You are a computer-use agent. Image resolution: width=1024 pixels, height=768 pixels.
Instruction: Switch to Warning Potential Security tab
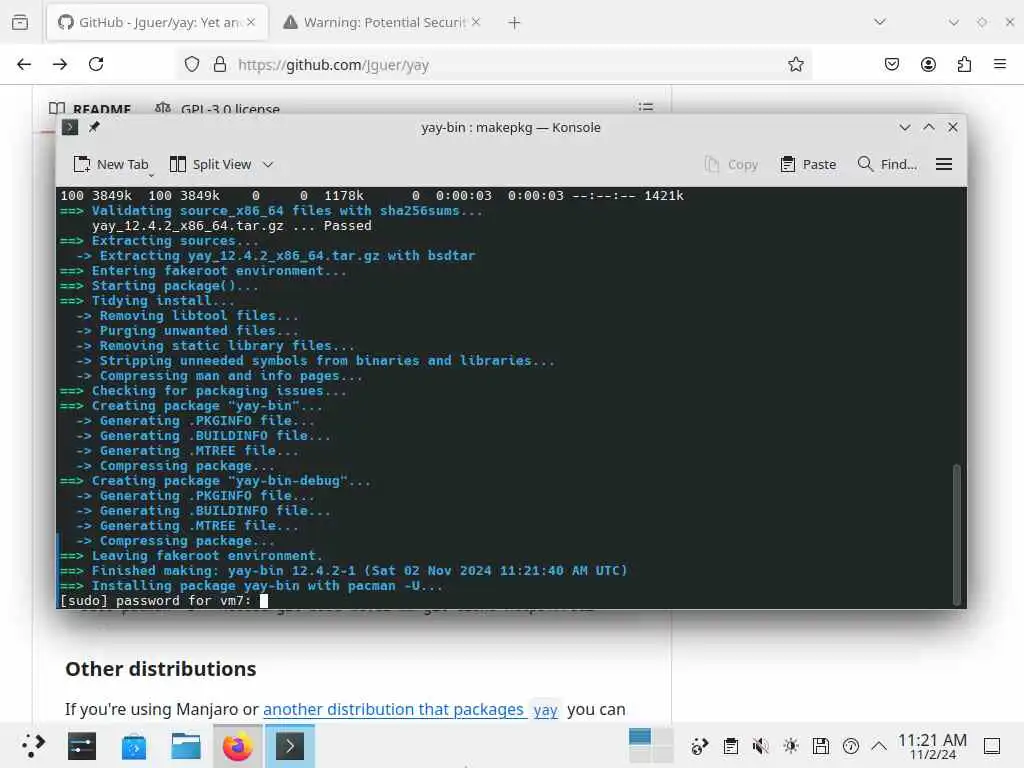point(383,22)
